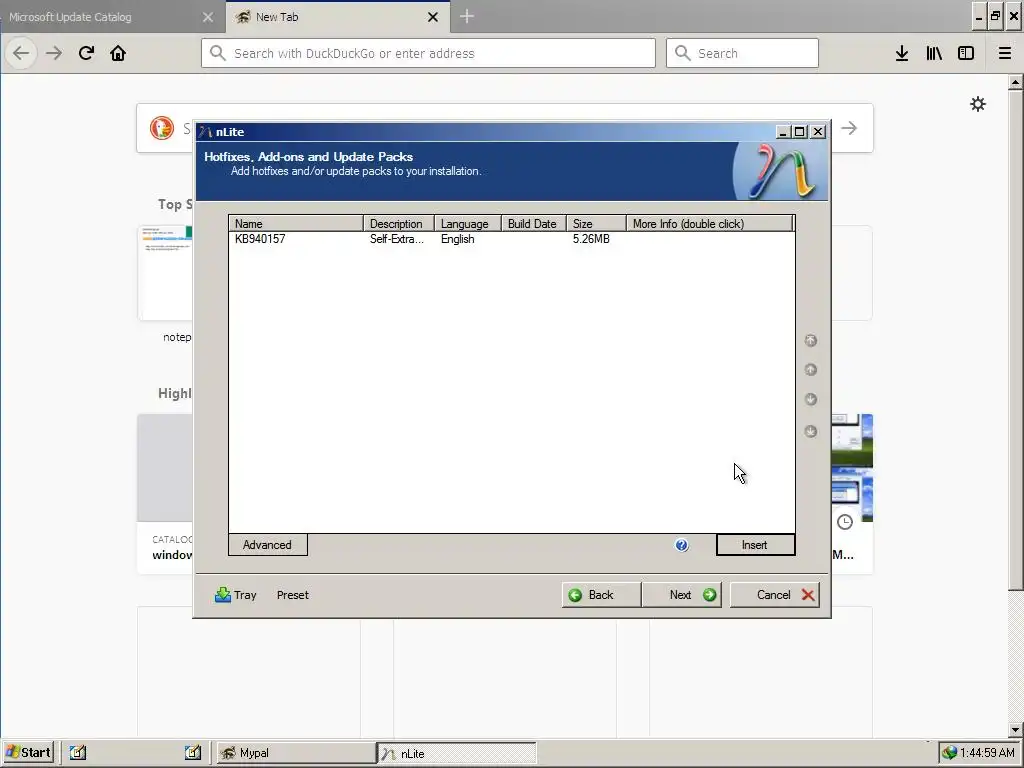
Task: Go back in browser history
Action: [x=21, y=53]
